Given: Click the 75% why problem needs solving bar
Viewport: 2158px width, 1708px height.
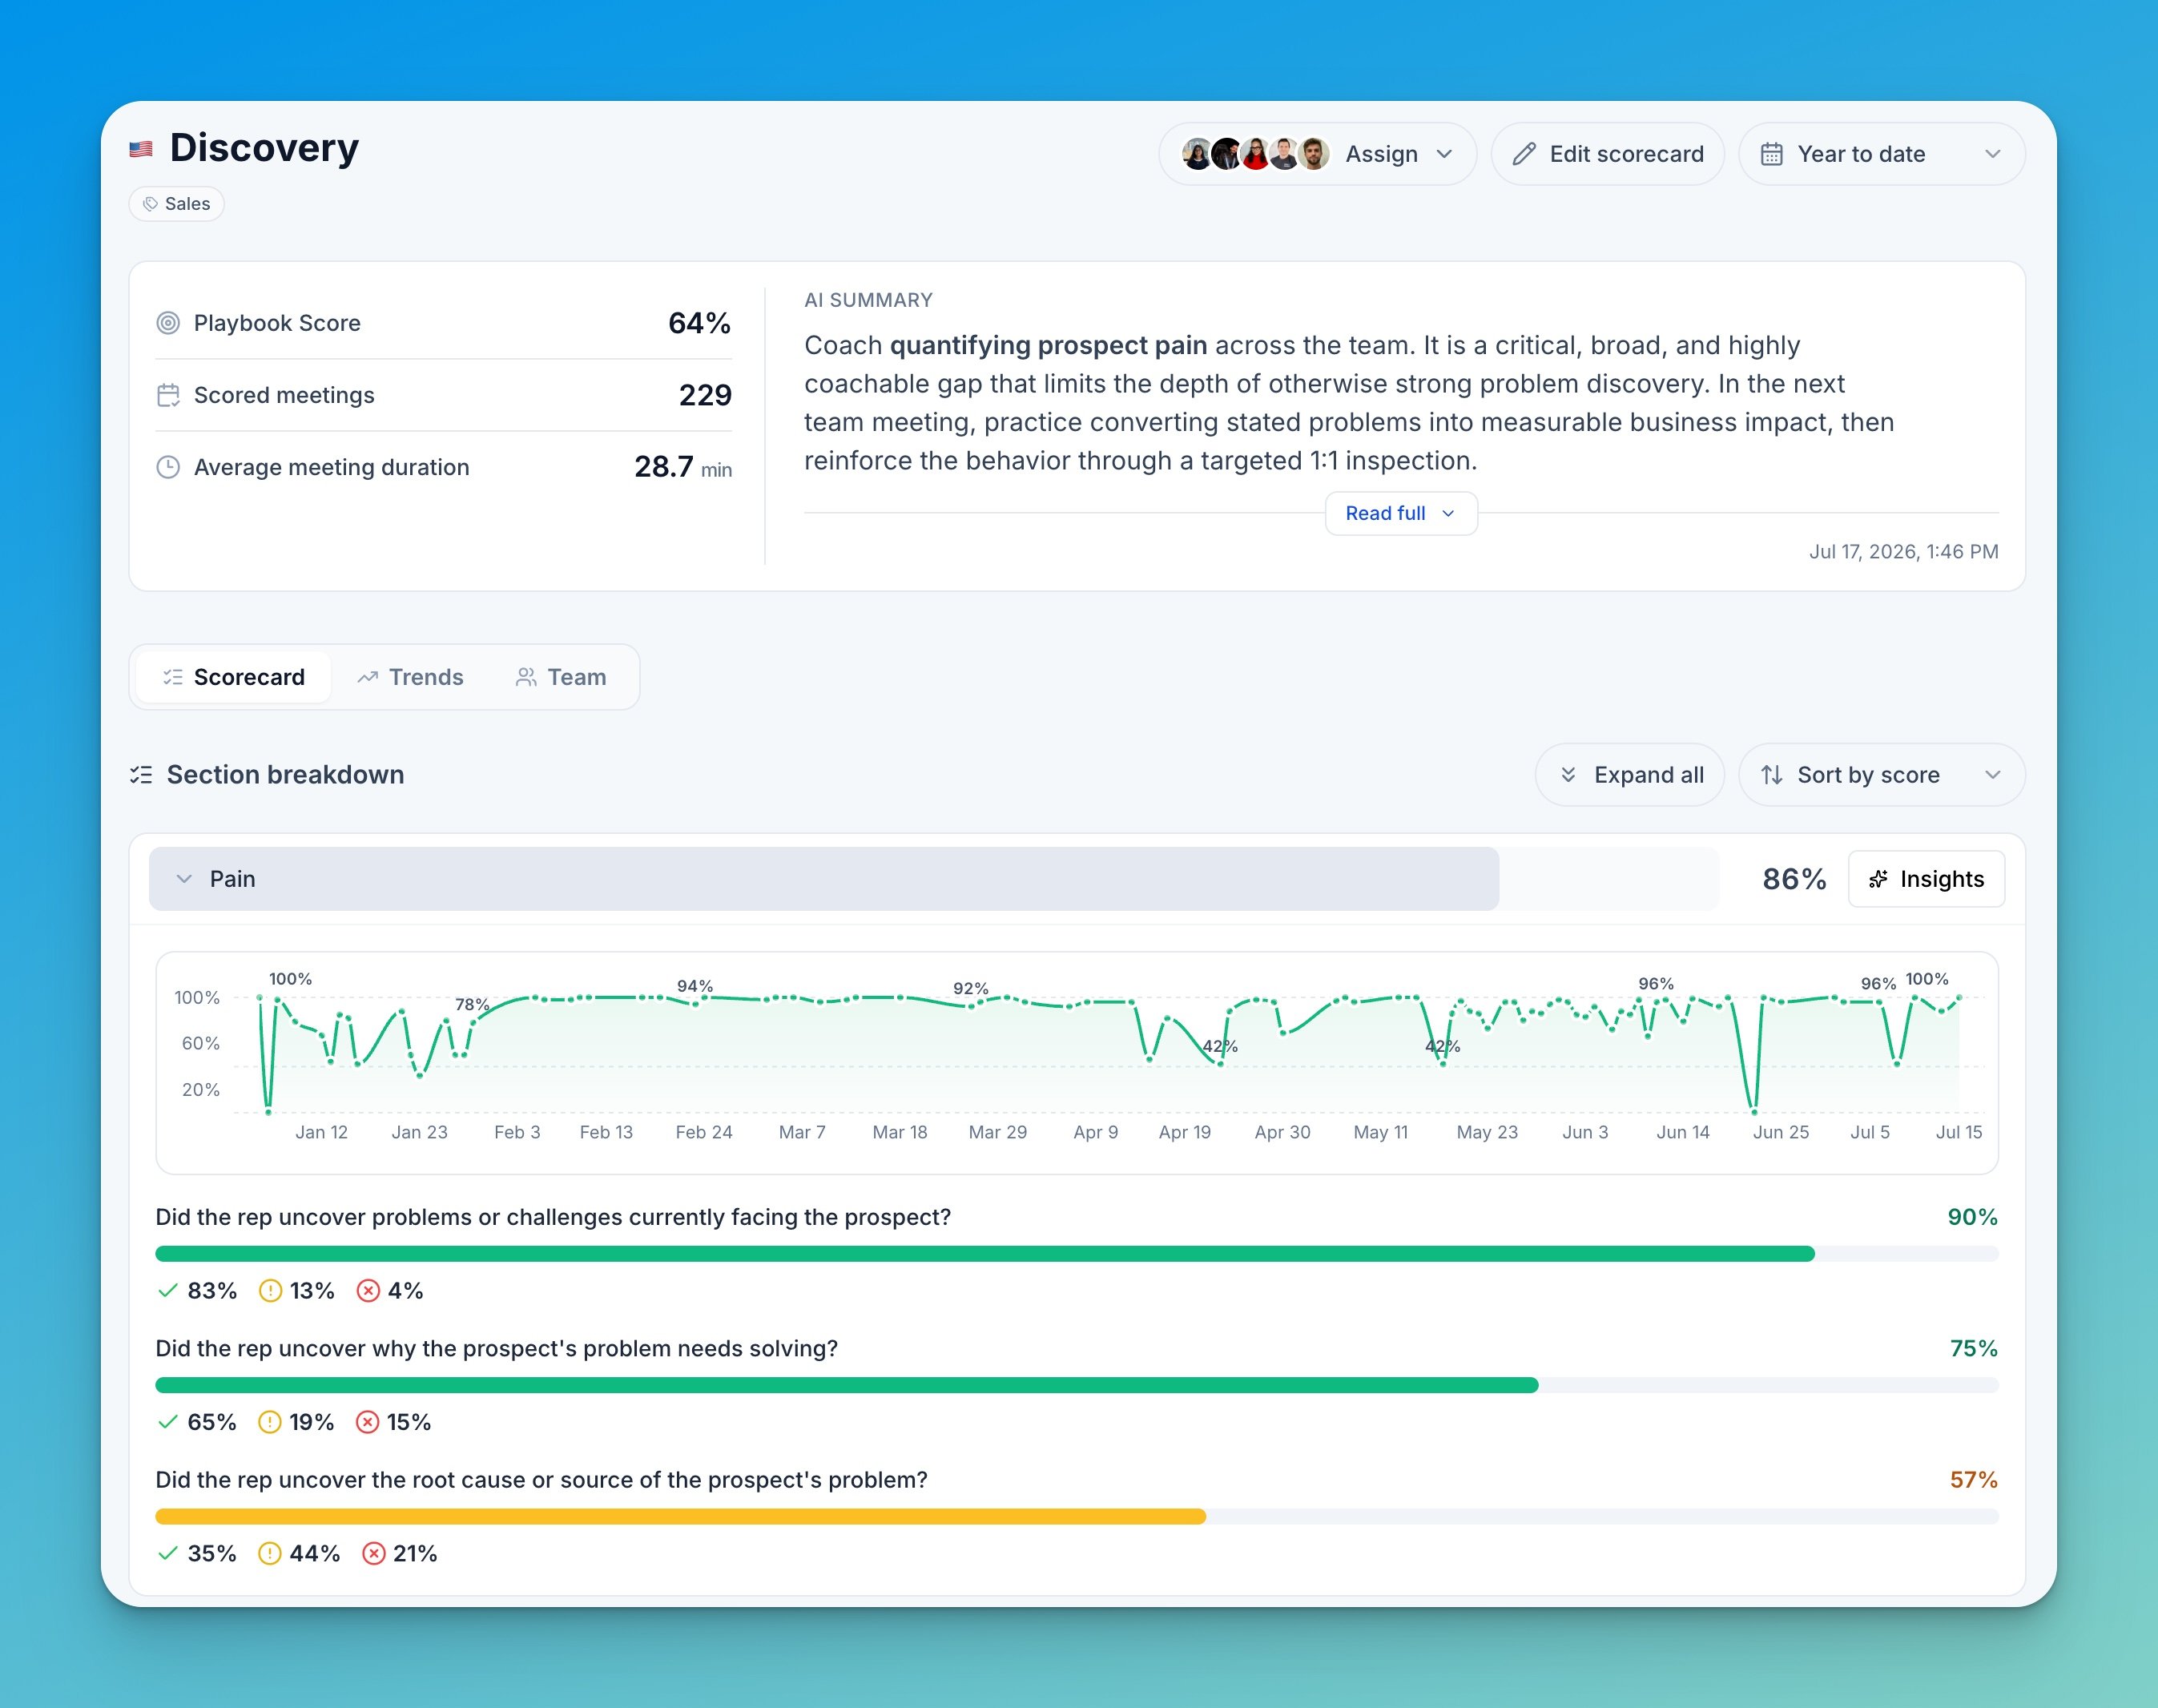Looking at the screenshot, I should coord(1077,1385).
